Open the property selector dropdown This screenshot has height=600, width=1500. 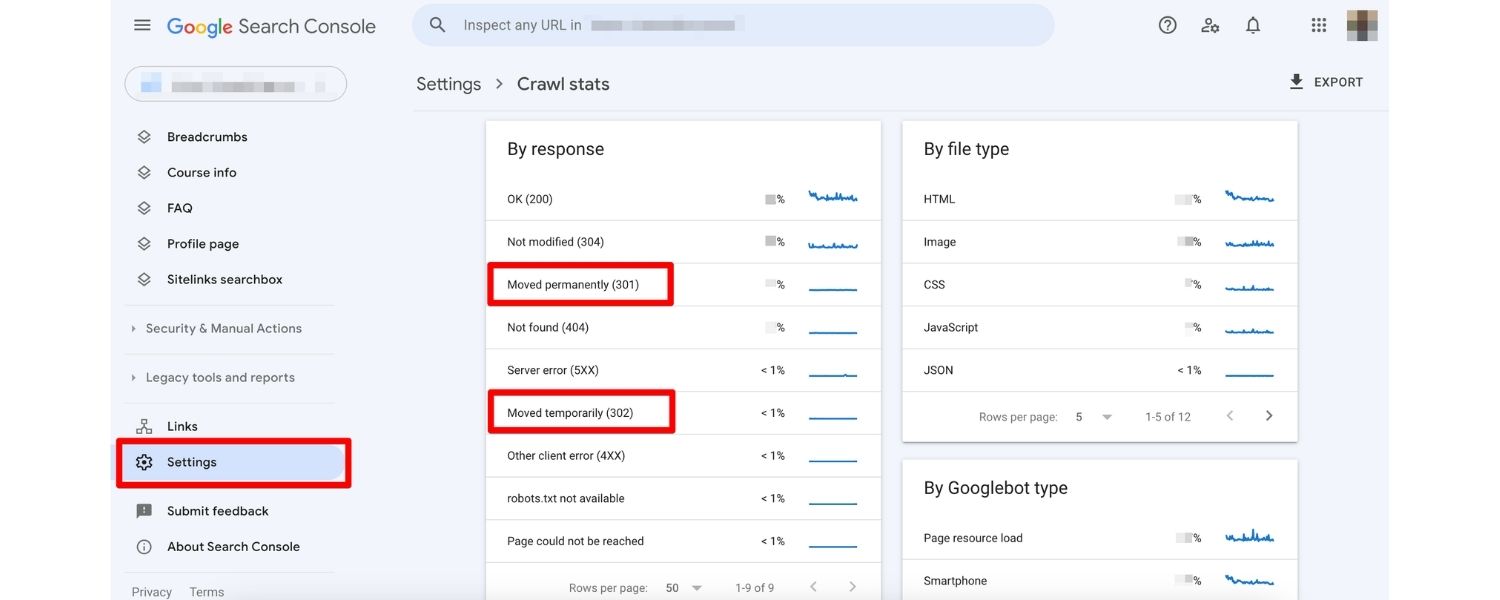[235, 84]
